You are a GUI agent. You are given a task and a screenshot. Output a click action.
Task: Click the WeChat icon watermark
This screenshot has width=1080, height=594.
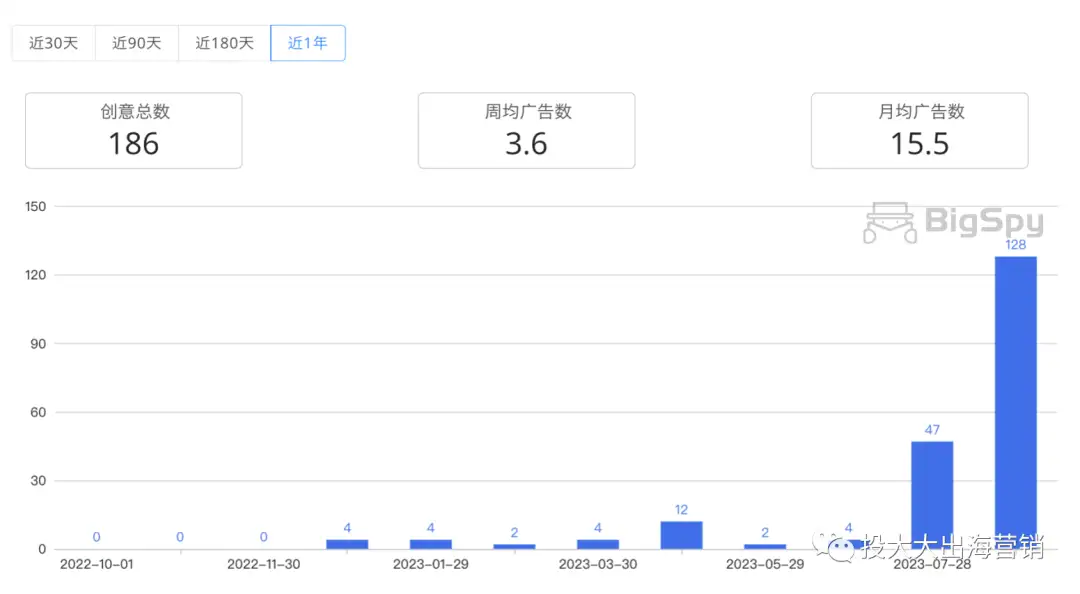click(833, 546)
